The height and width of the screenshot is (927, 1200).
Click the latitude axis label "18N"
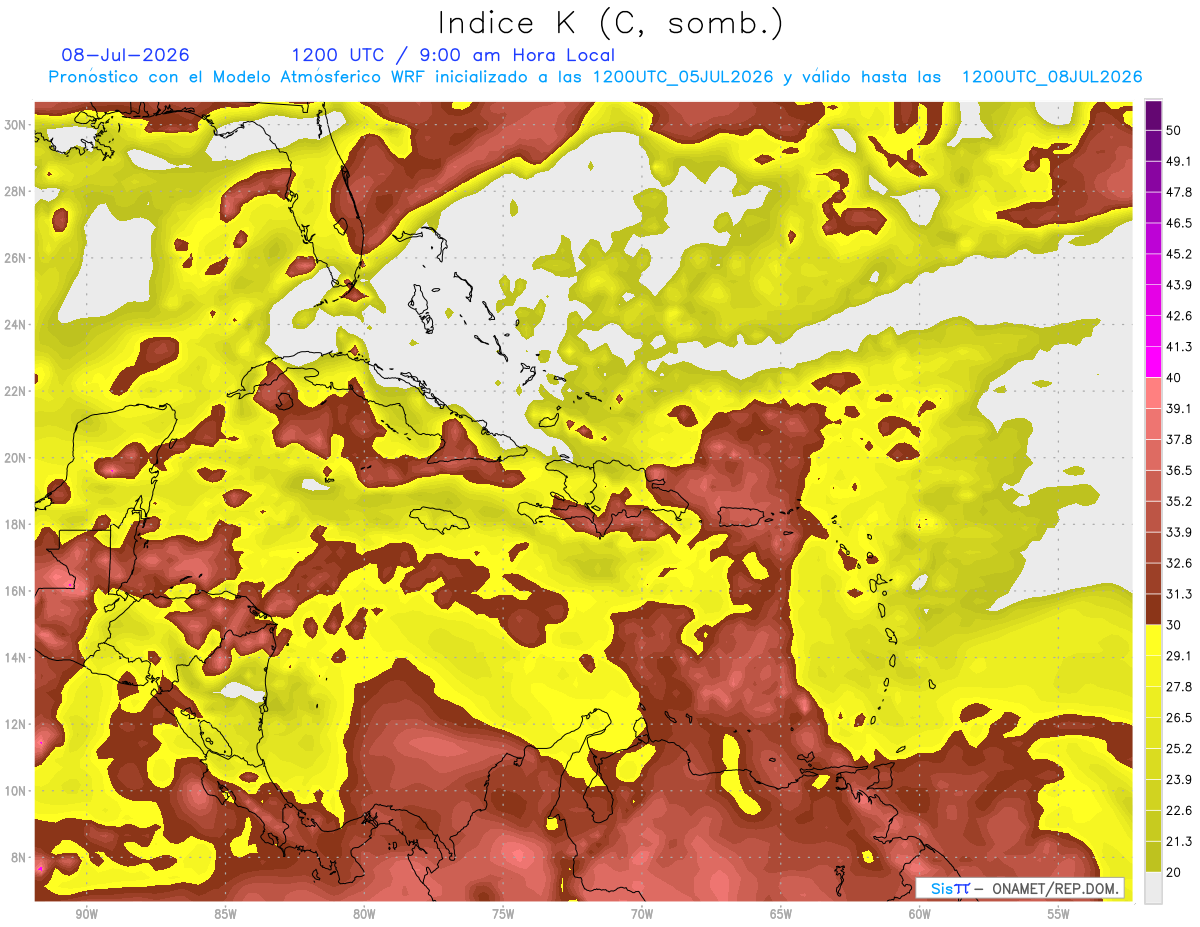[15, 524]
